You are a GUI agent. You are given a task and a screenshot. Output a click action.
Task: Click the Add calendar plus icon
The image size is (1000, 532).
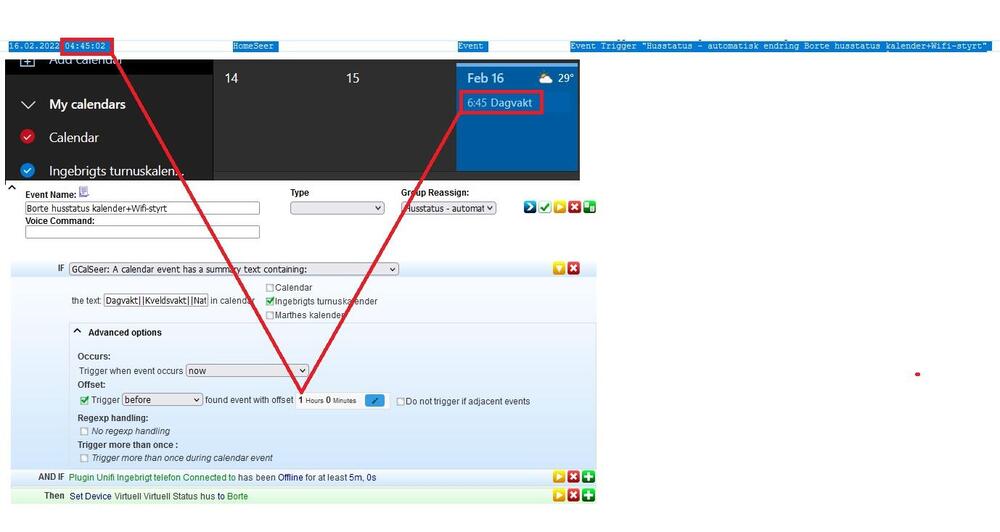27,62
